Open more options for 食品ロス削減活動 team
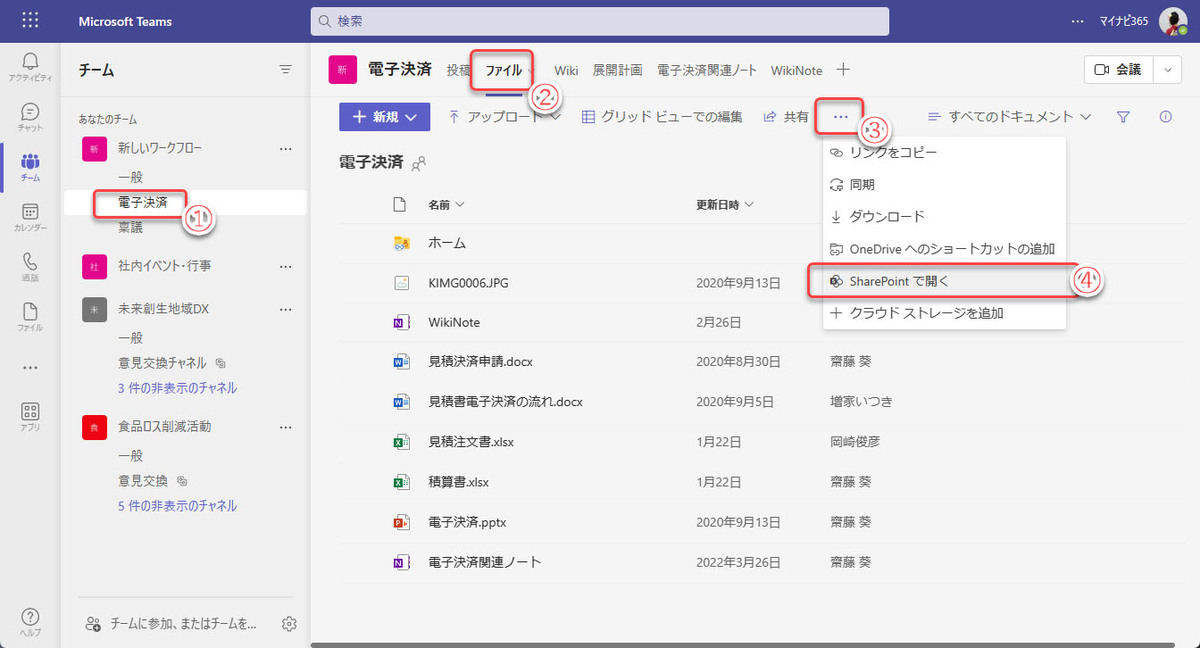 [286, 426]
